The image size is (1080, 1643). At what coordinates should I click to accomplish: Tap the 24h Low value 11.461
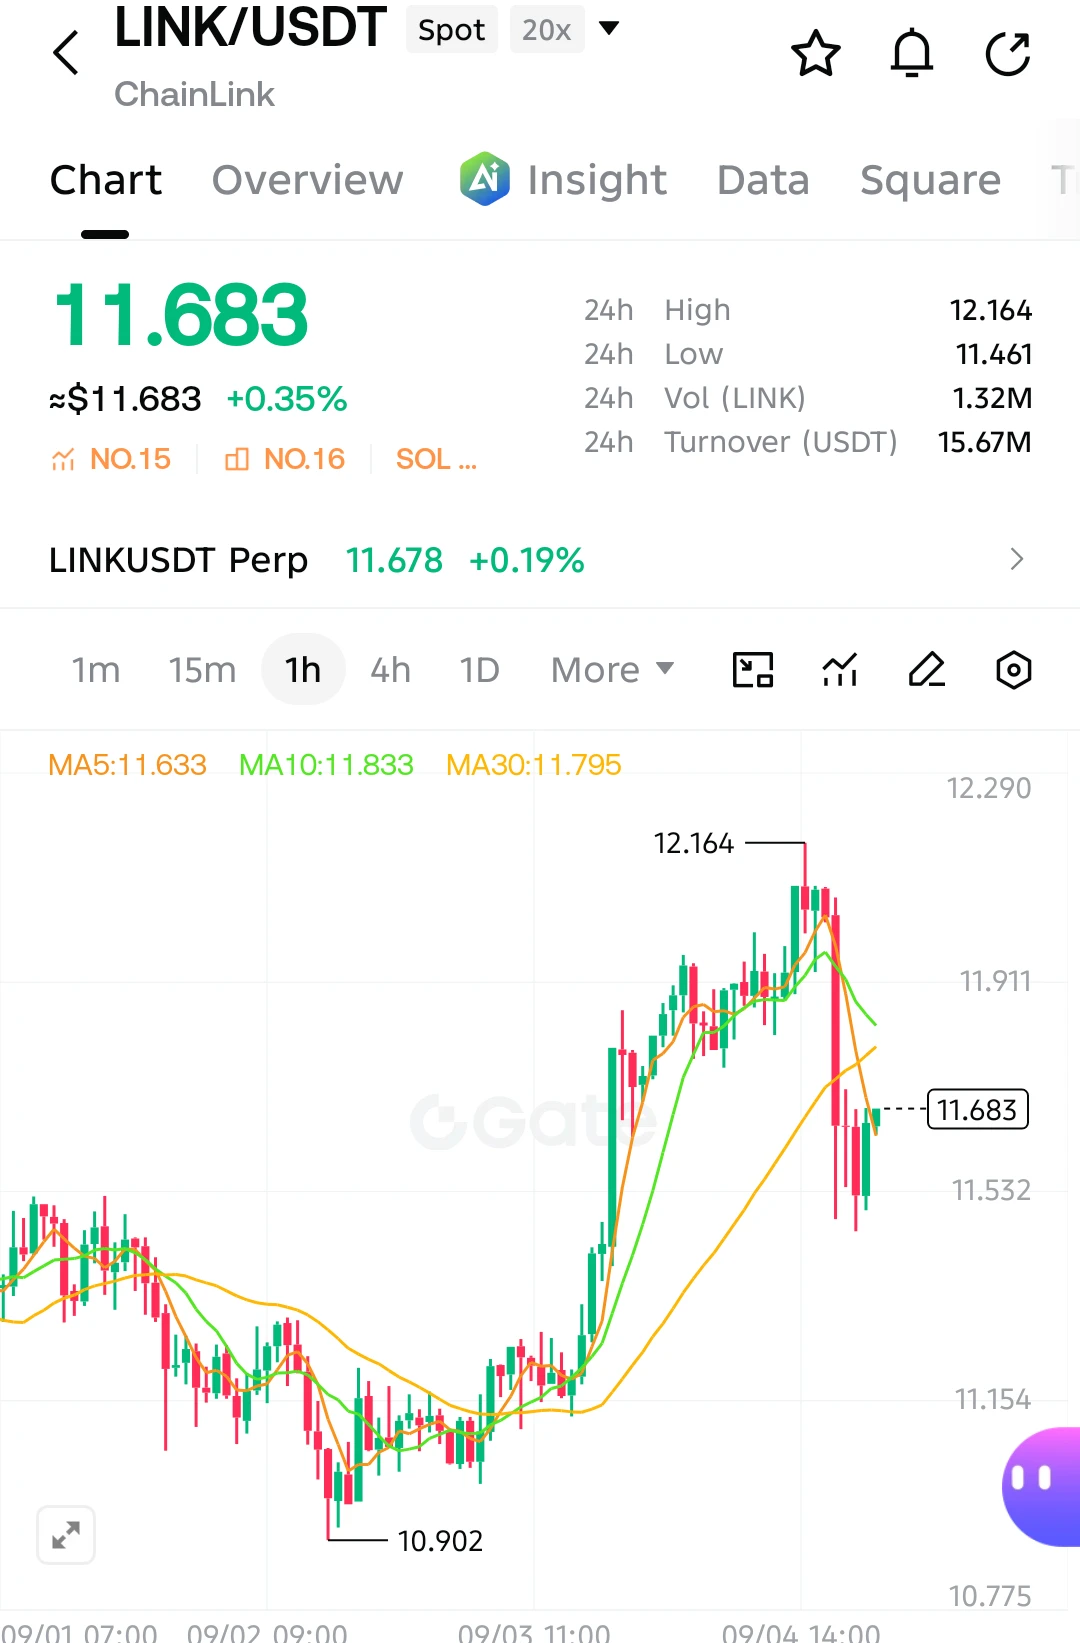(993, 354)
